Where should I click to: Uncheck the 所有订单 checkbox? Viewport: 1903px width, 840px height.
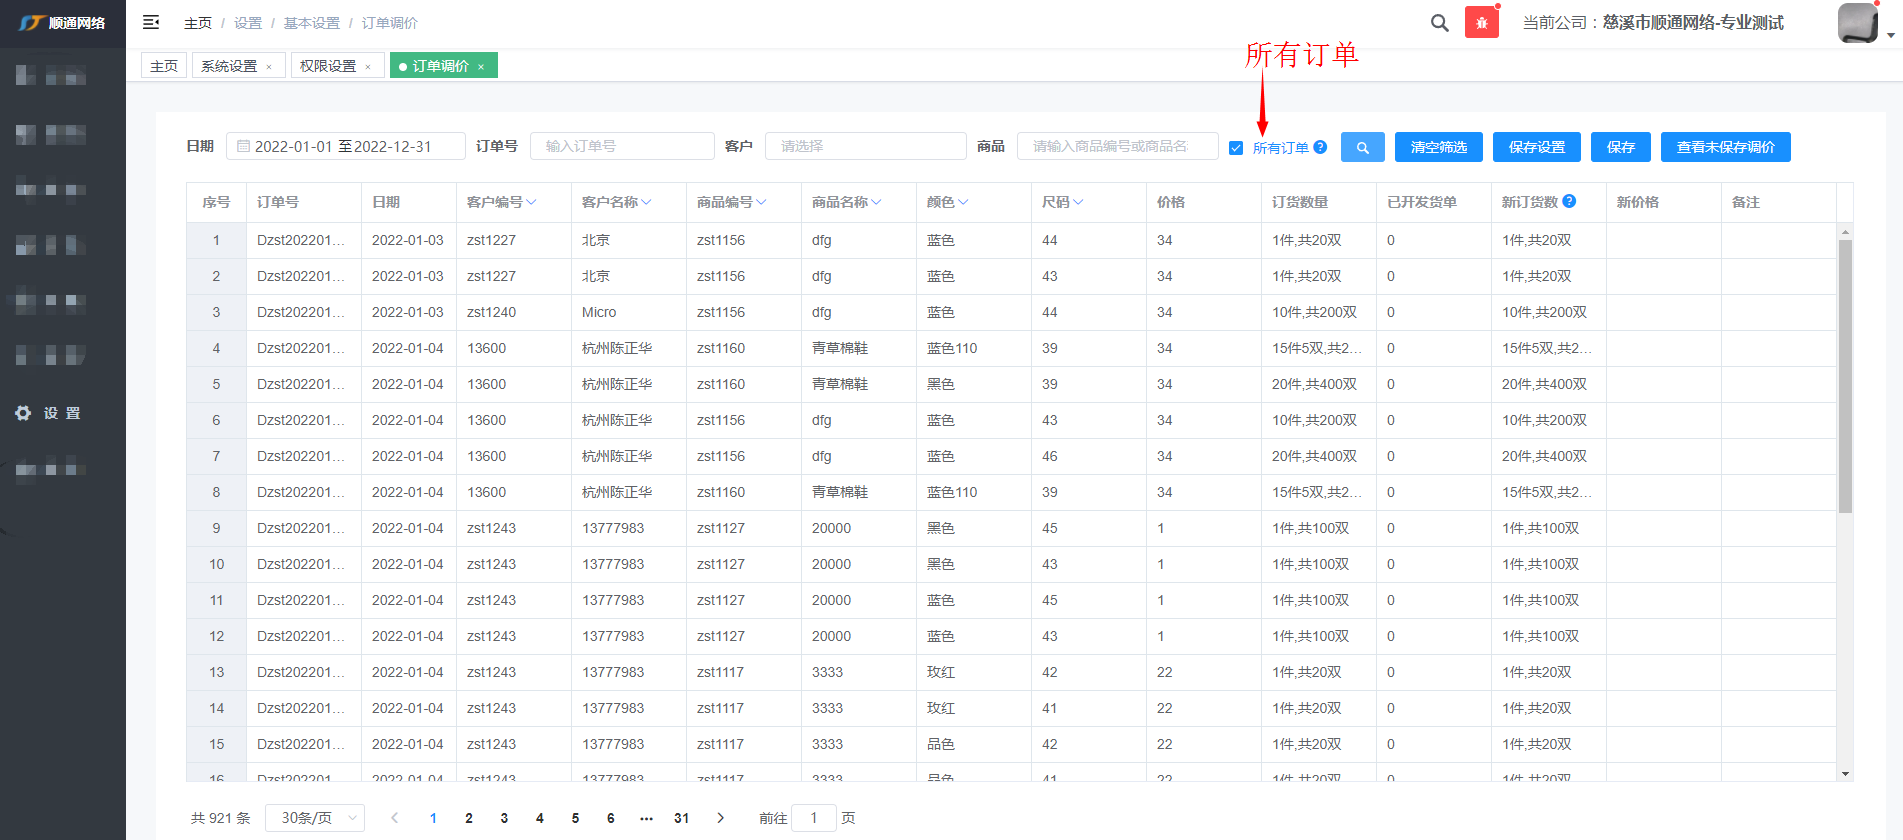(1236, 148)
